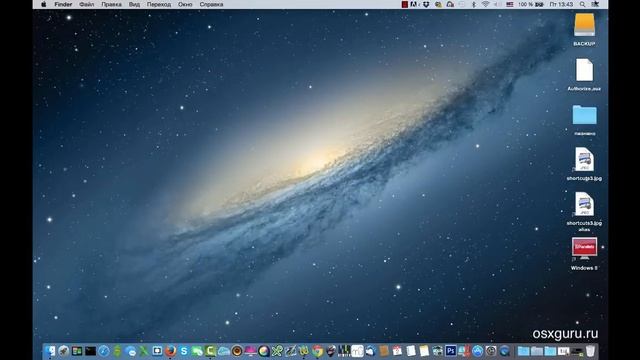Open Skype from the Dock
The width and height of the screenshot is (640, 360).
[184, 351]
